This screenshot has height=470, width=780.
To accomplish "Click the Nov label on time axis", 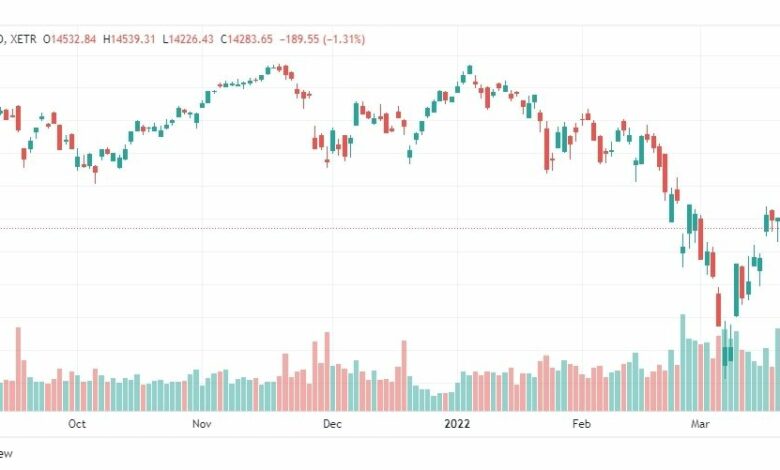I will tap(201, 424).
